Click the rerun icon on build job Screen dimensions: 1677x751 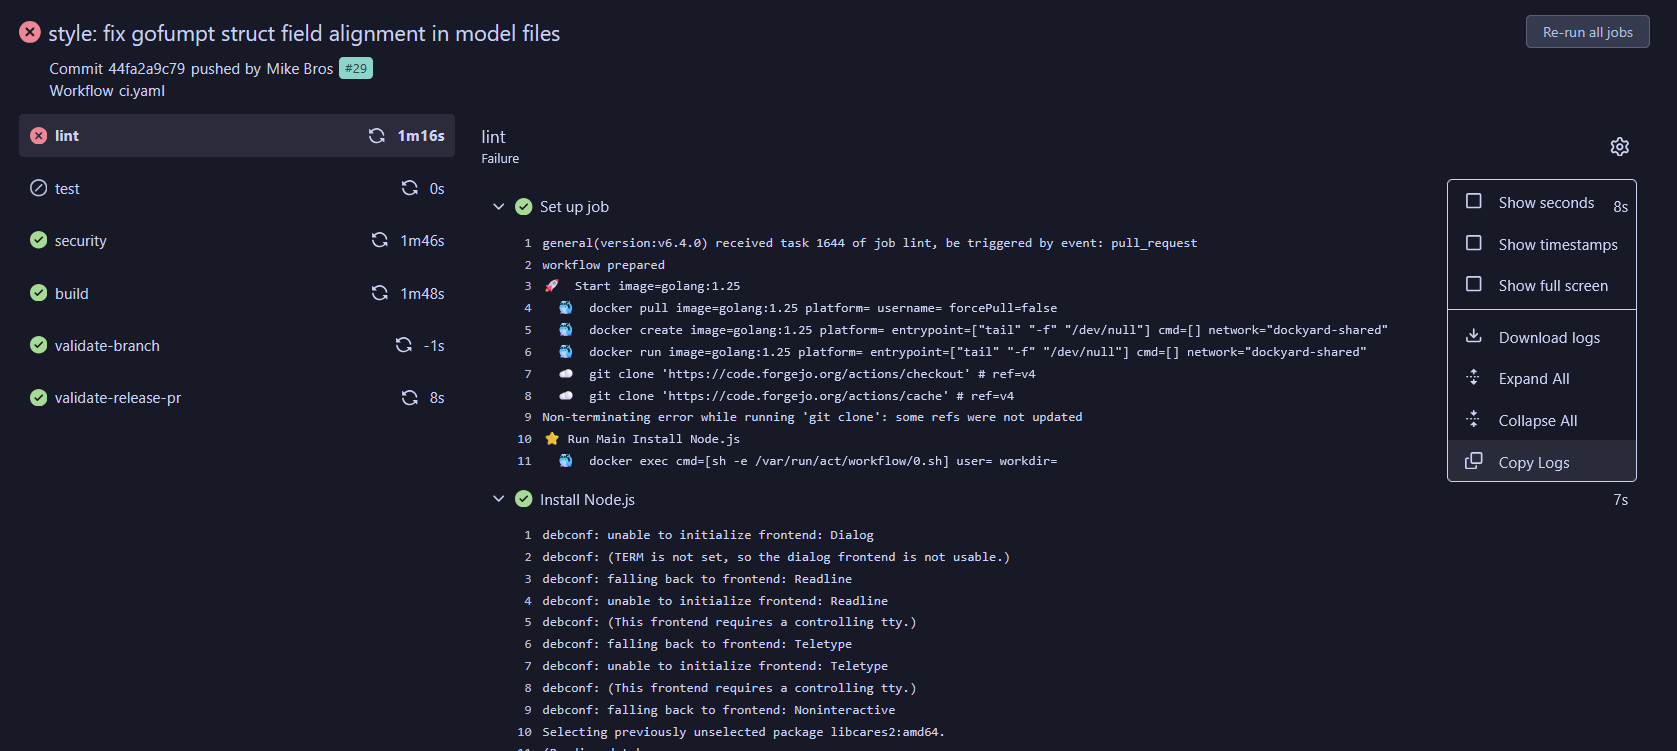pyautogui.click(x=380, y=293)
